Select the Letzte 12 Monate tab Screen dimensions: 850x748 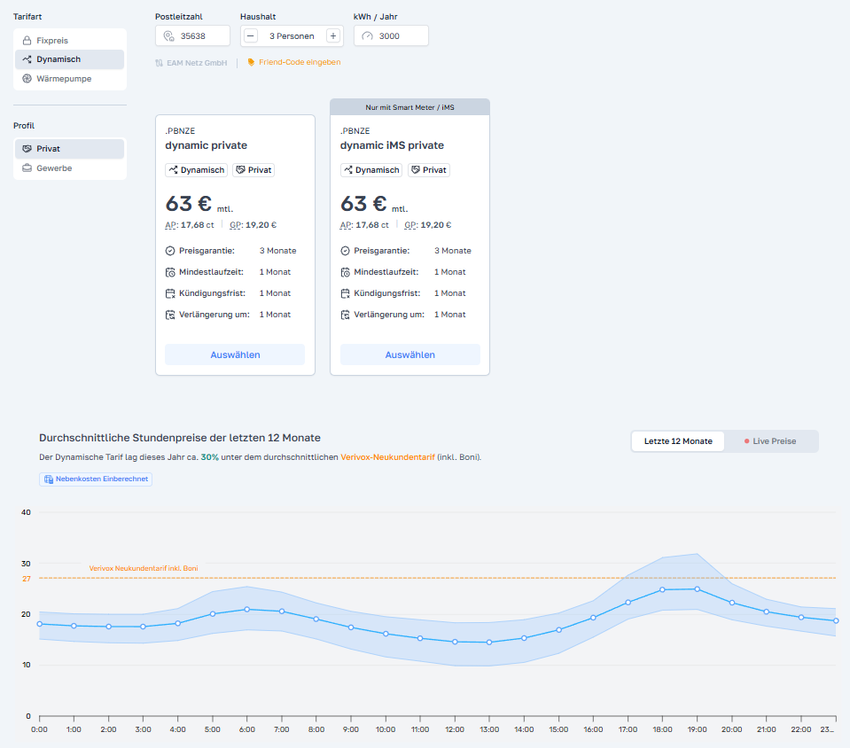click(x=678, y=441)
